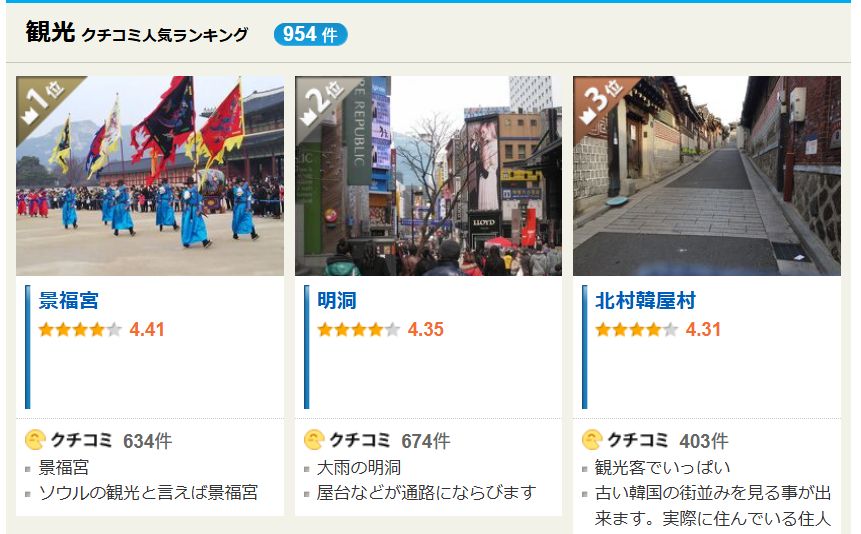The height and width of the screenshot is (534, 861).
Task: Open review 古い韓国の街並みを見る事が出来ます
Action: (713, 505)
